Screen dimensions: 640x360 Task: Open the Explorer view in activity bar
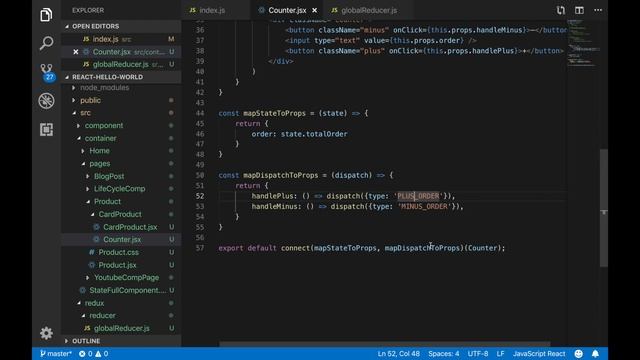[x=46, y=15]
